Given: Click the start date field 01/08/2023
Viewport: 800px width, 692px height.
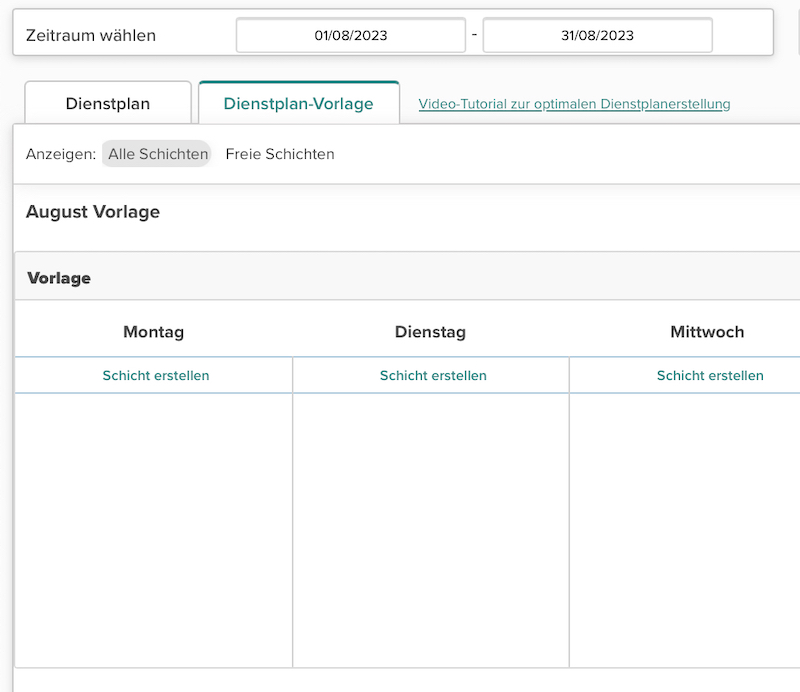Looking at the screenshot, I should tap(350, 35).
